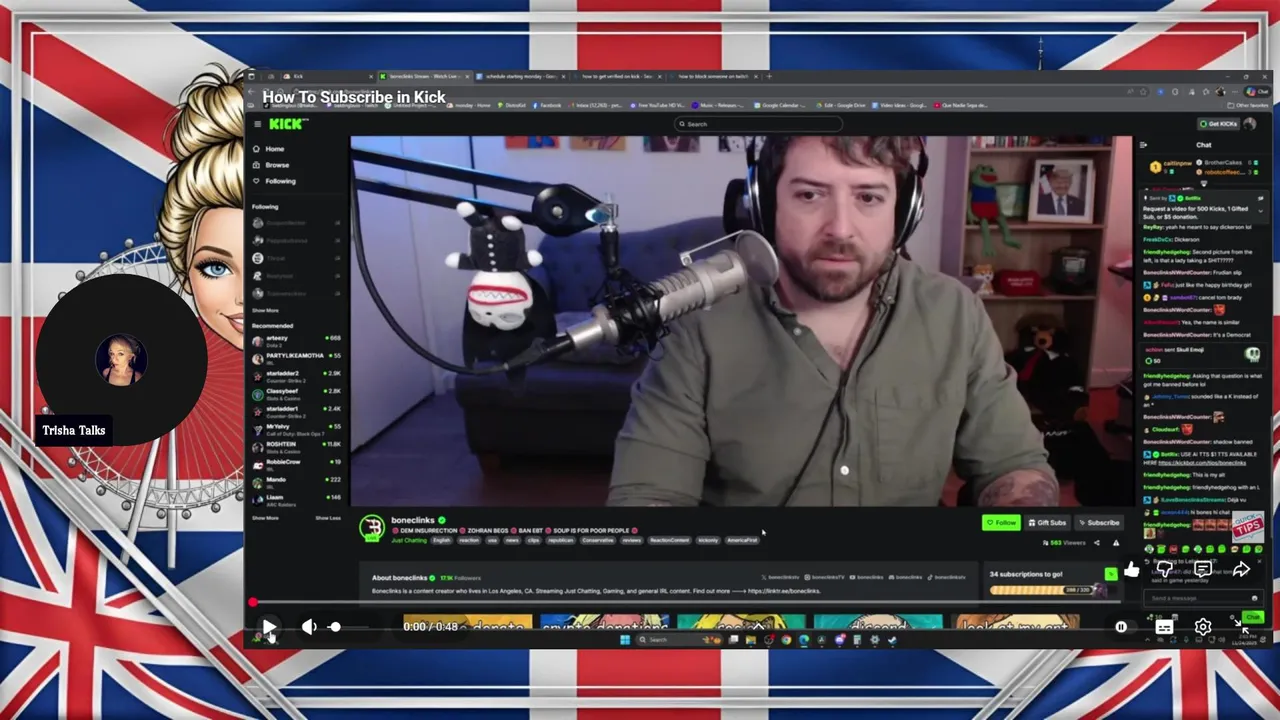
Task: Share stream icon beside viewer count
Action: pyautogui.click(x=1096, y=543)
